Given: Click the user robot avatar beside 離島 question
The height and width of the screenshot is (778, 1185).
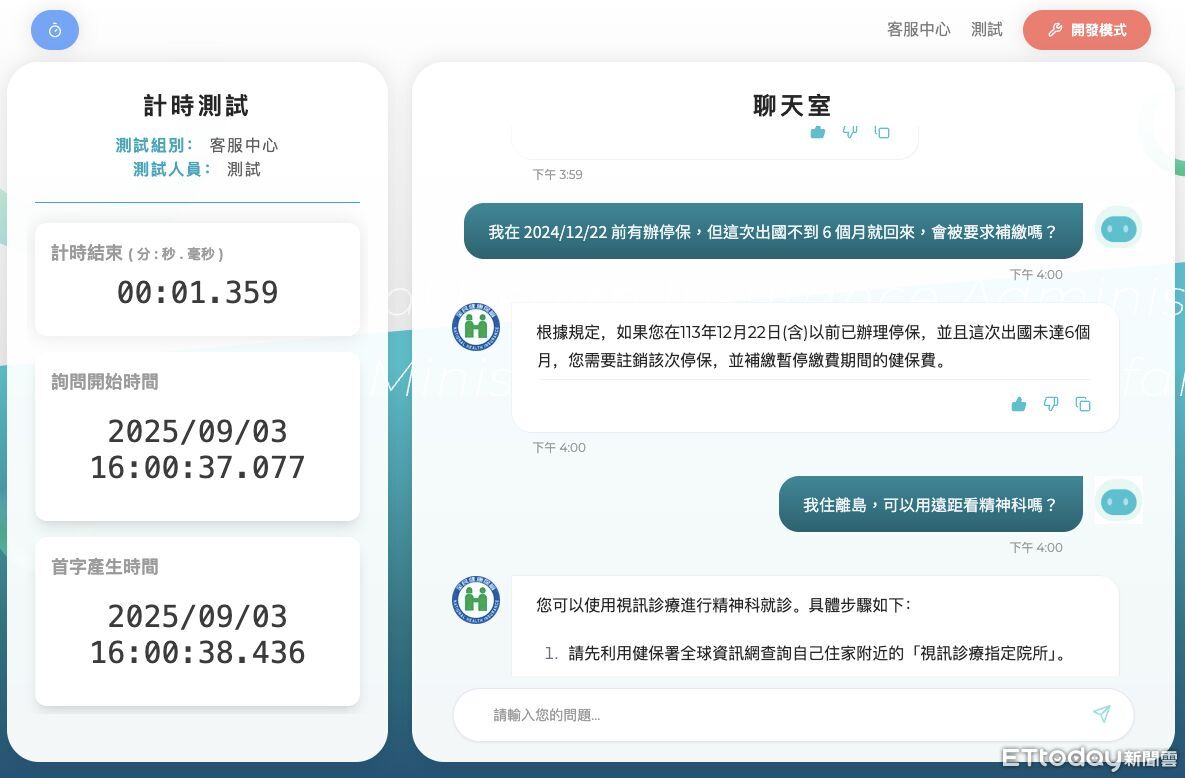Looking at the screenshot, I should [x=1118, y=501].
